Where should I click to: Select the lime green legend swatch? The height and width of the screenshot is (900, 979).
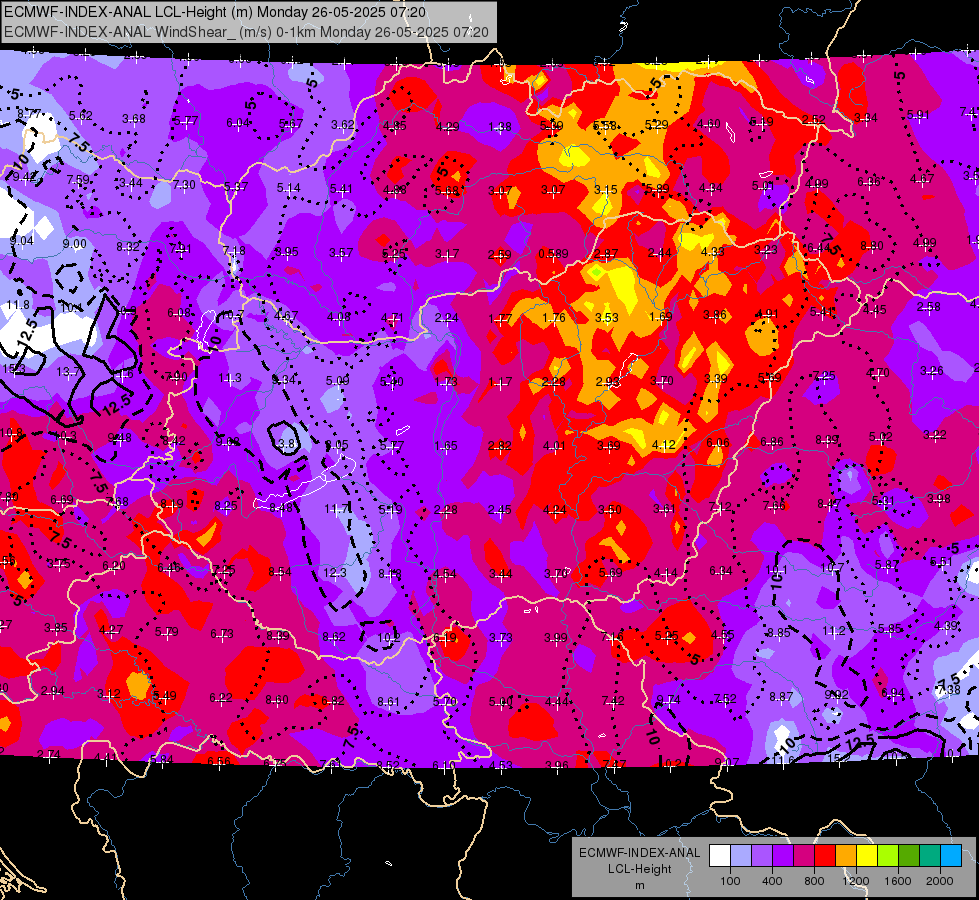click(x=888, y=855)
